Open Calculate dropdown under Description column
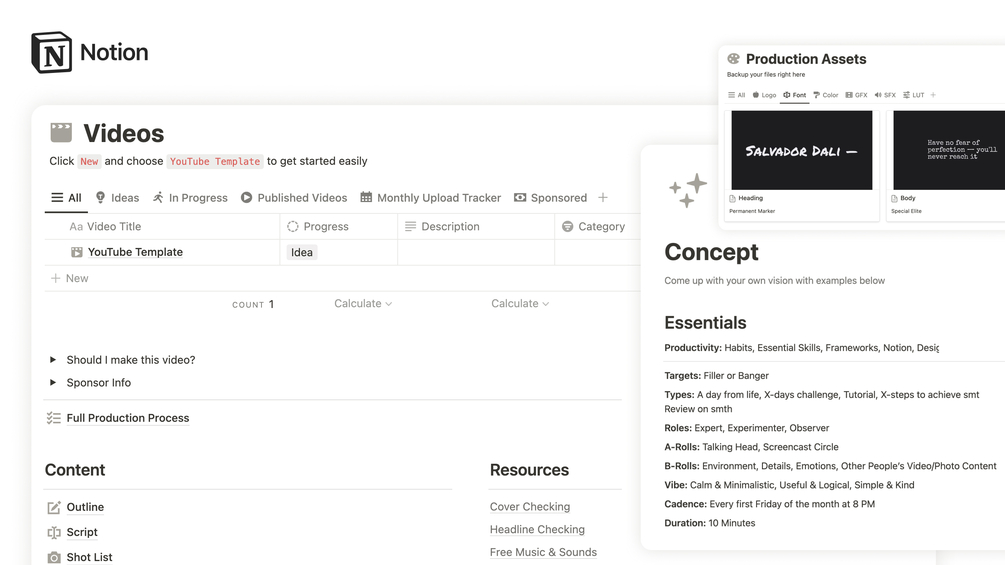This screenshot has height=565, width=1005. [520, 304]
